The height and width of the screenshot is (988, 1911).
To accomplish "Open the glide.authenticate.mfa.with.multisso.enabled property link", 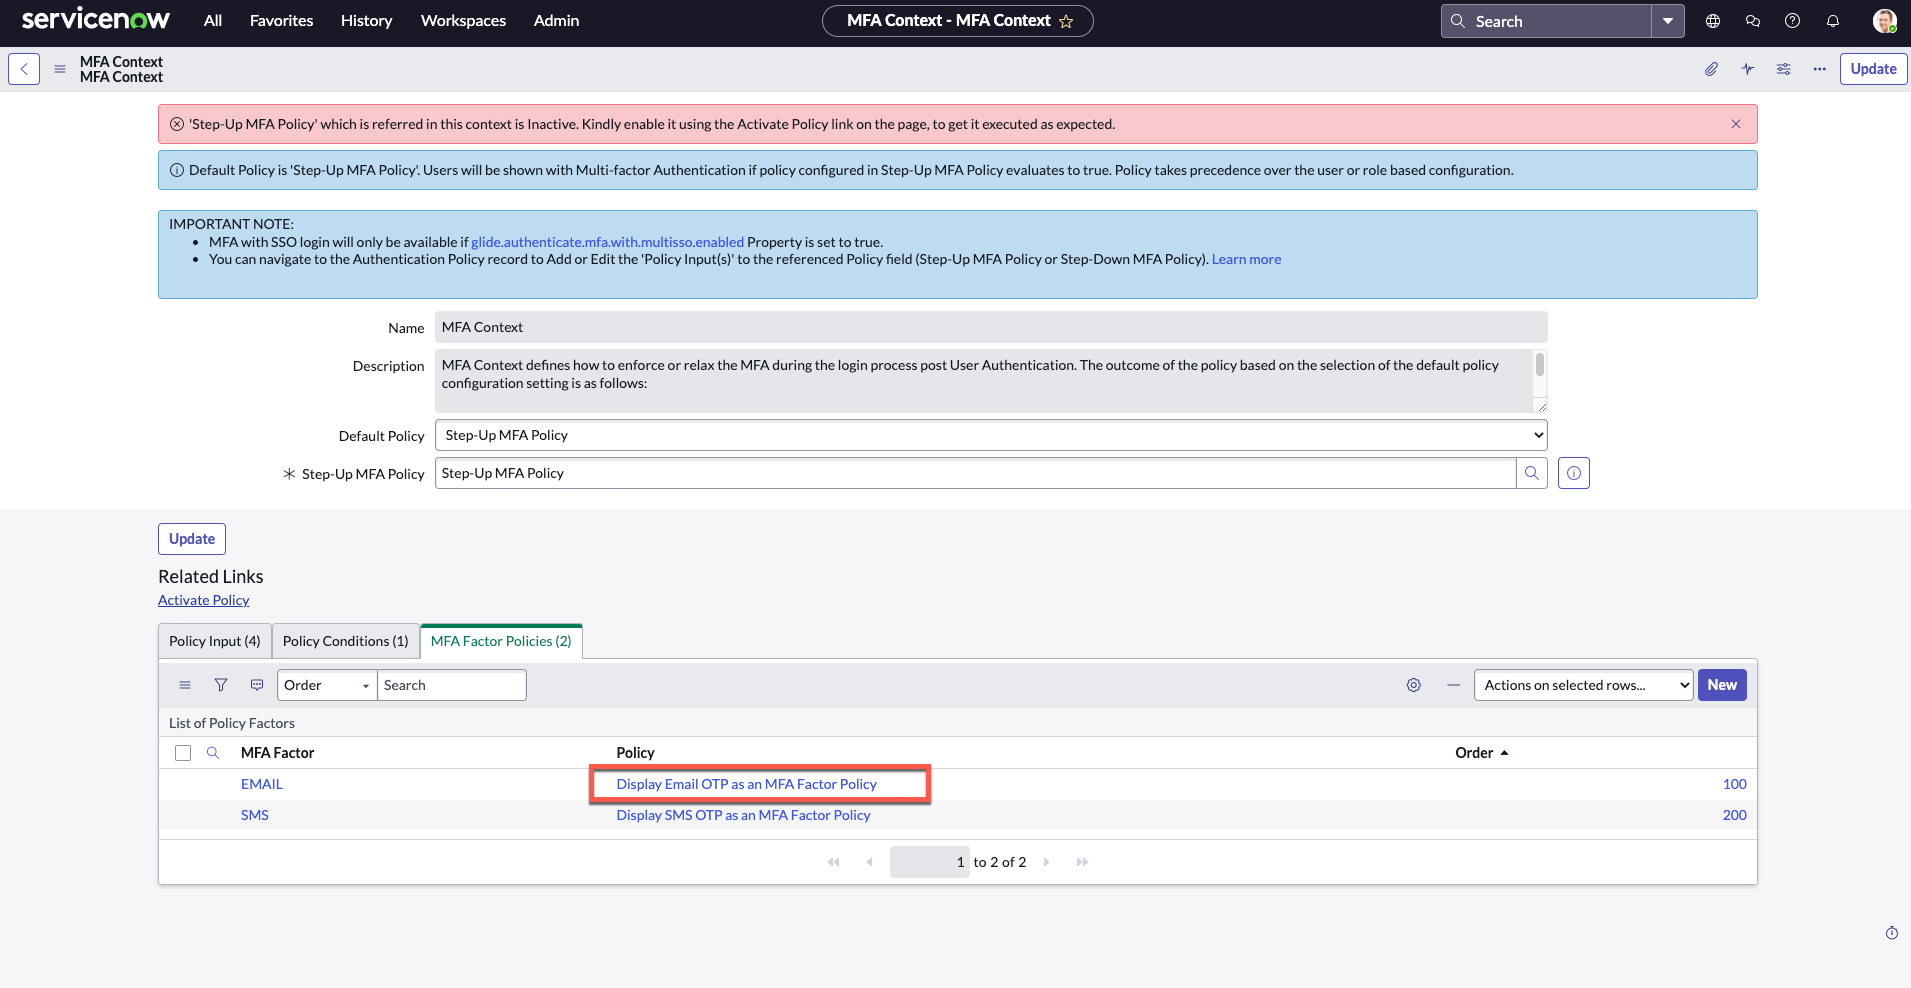I will (x=608, y=242).
